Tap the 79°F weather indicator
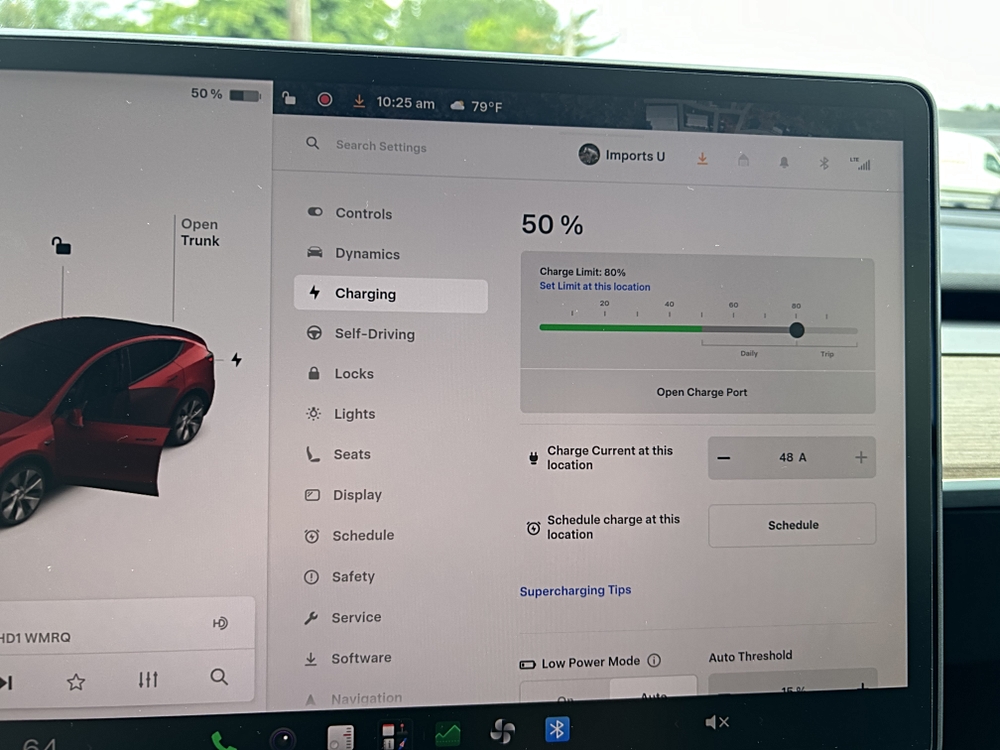This screenshot has height=750, width=1000. tap(476, 106)
